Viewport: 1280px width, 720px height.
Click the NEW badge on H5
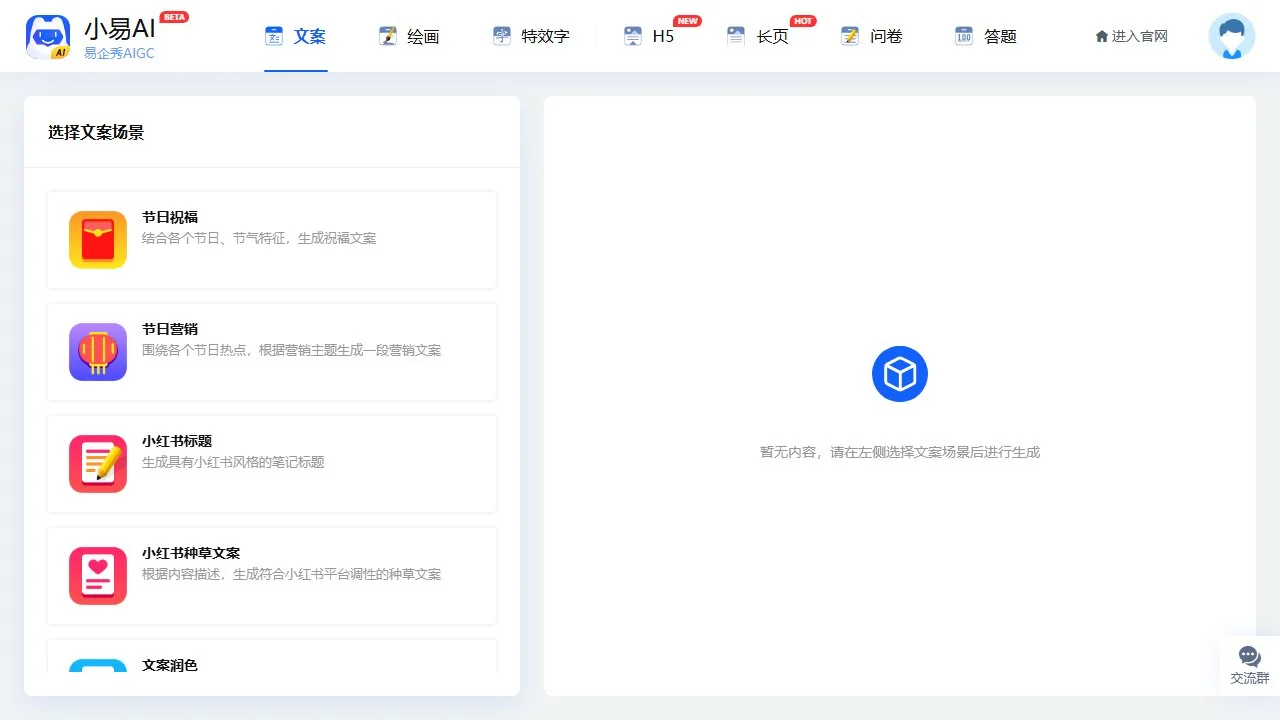[687, 21]
